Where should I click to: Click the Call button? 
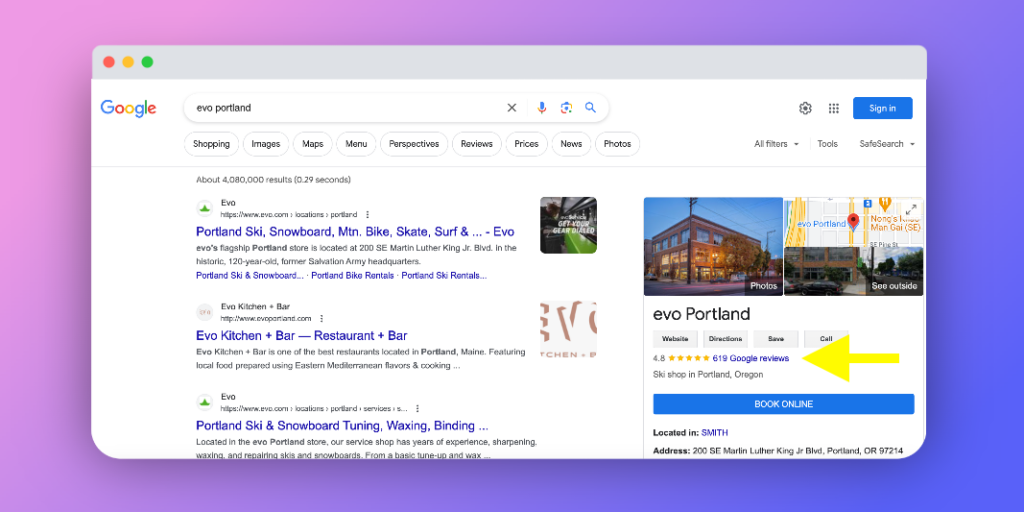coord(826,339)
